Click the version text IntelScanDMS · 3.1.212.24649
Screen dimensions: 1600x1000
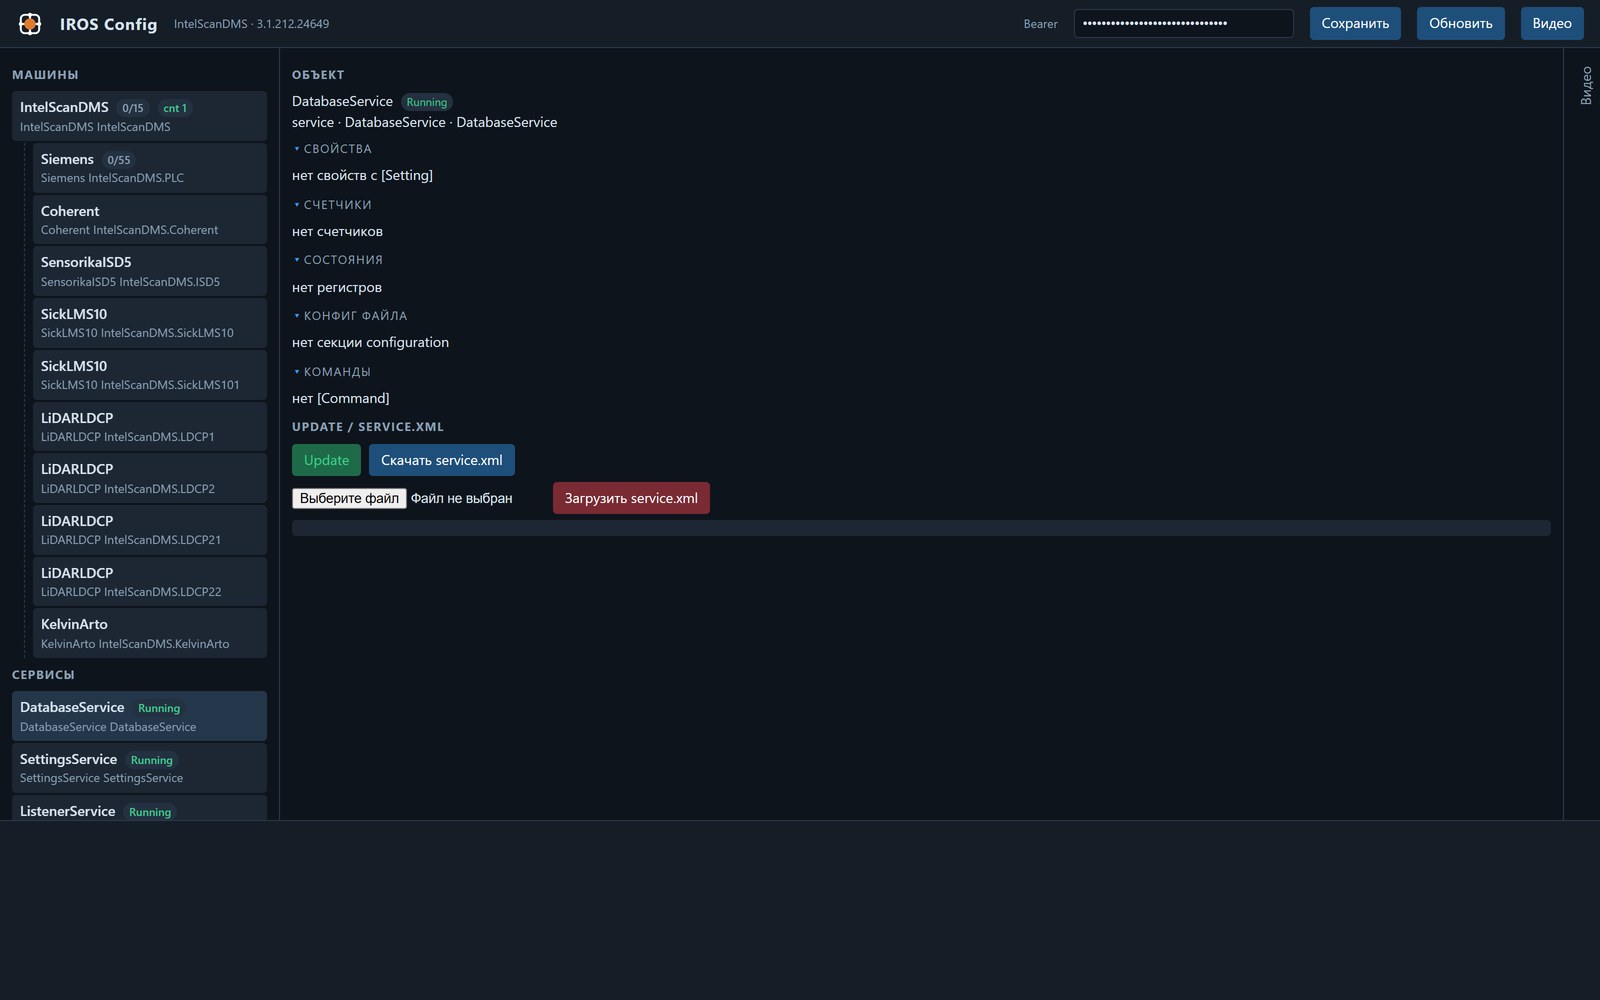251,24
